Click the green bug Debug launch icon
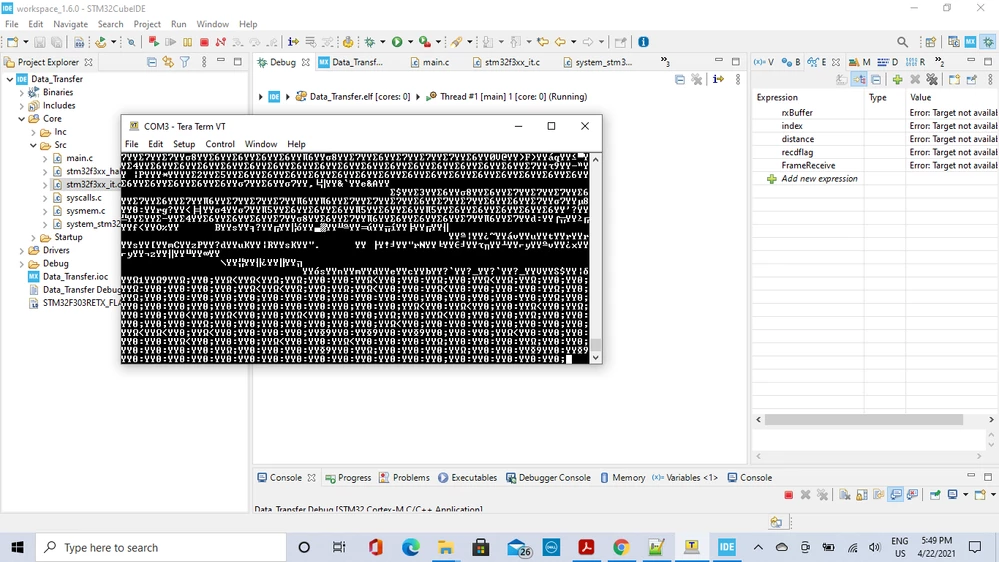 pyautogui.click(x=370, y=42)
